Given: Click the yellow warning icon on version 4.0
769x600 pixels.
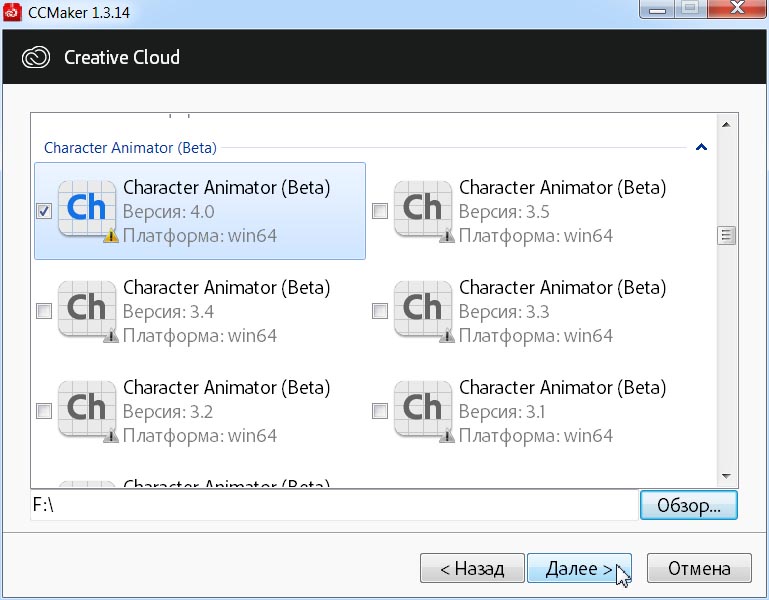Looking at the screenshot, I should coord(111,236).
